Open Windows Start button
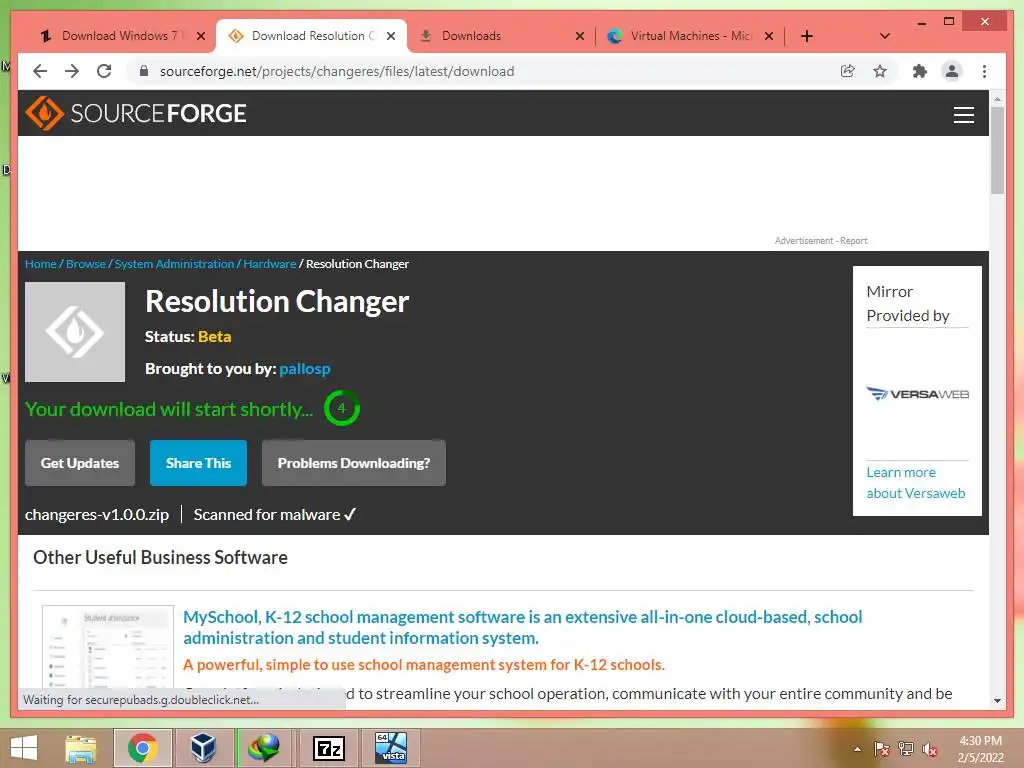 click(x=24, y=748)
